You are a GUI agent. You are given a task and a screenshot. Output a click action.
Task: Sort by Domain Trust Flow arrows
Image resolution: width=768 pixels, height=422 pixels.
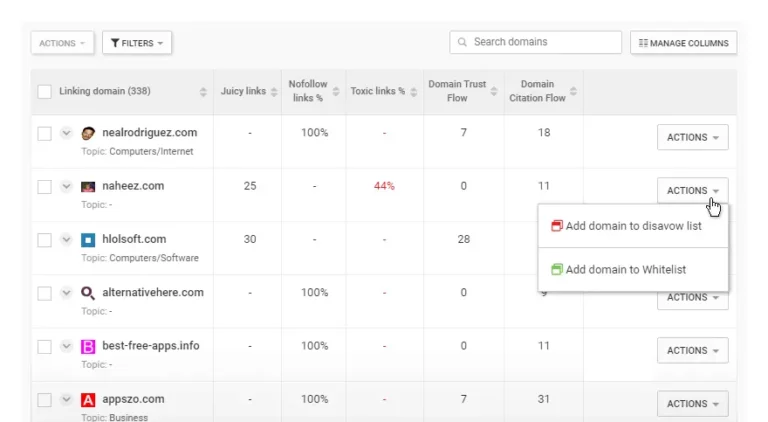coord(494,92)
